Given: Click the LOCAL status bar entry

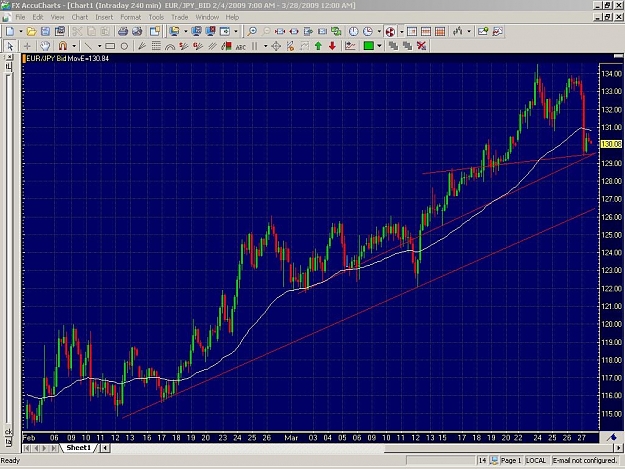Looking at the screenshot, I should (536, 461).
